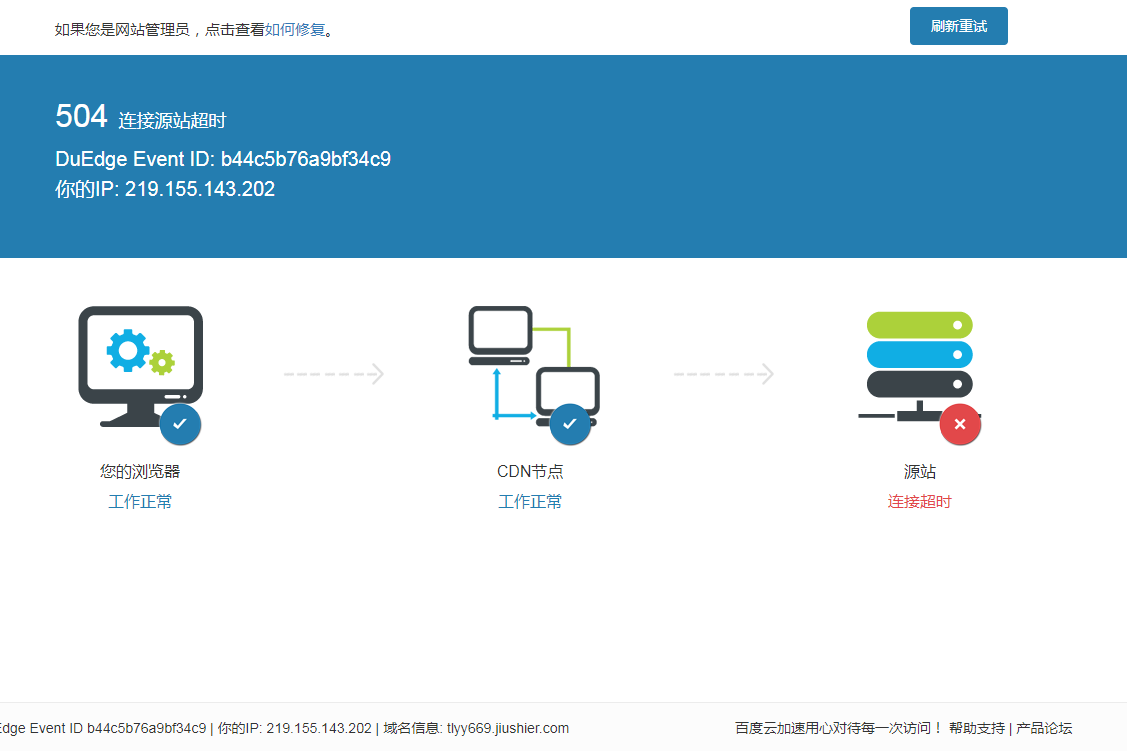
Task: Click 工作正常 status under CDN节点
Action: point(530,502)
